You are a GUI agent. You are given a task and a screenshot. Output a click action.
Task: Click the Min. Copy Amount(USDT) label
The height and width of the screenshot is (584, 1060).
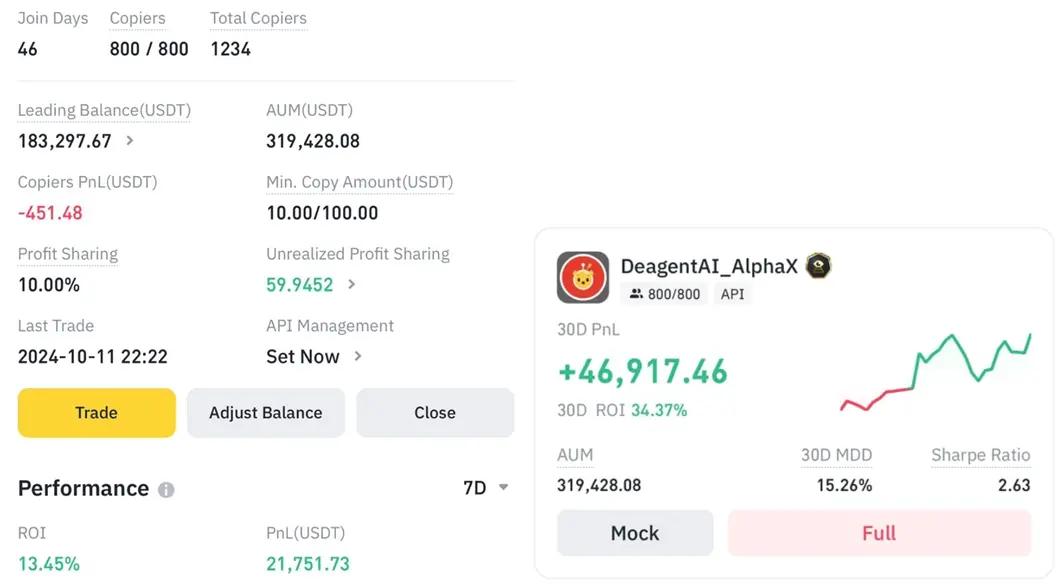click(359, 182)
